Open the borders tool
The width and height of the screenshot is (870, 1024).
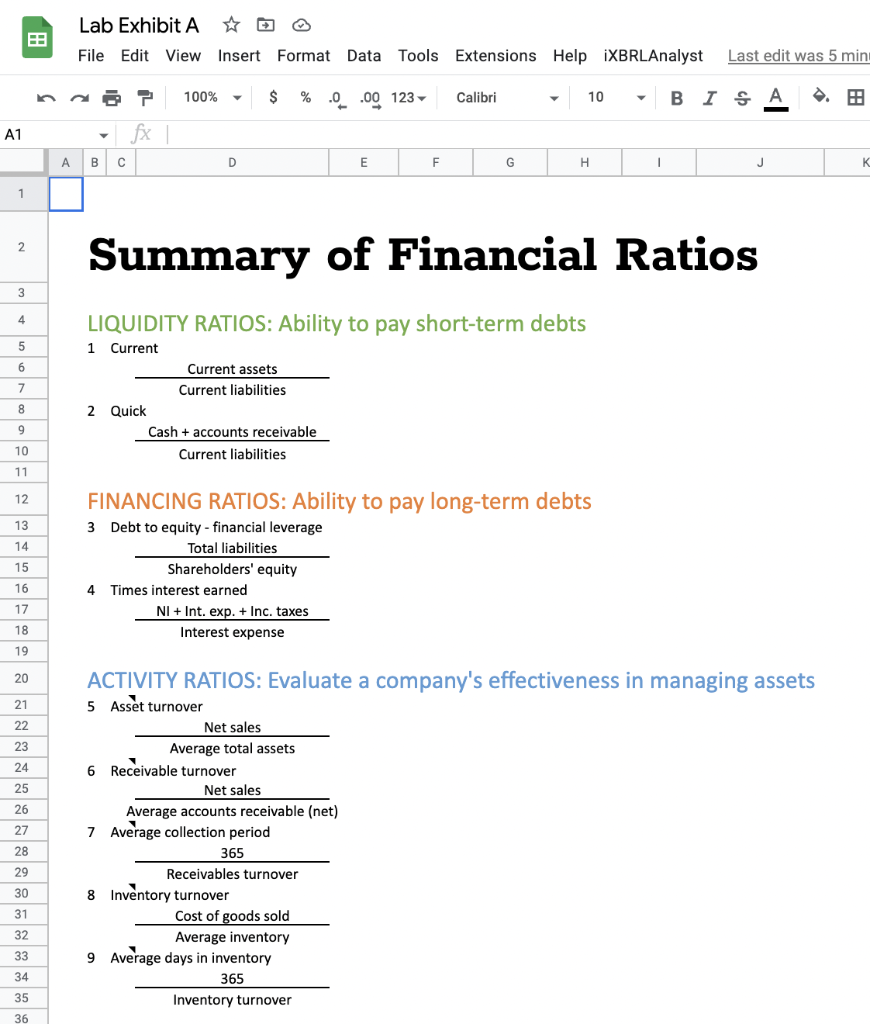(855, 97)
